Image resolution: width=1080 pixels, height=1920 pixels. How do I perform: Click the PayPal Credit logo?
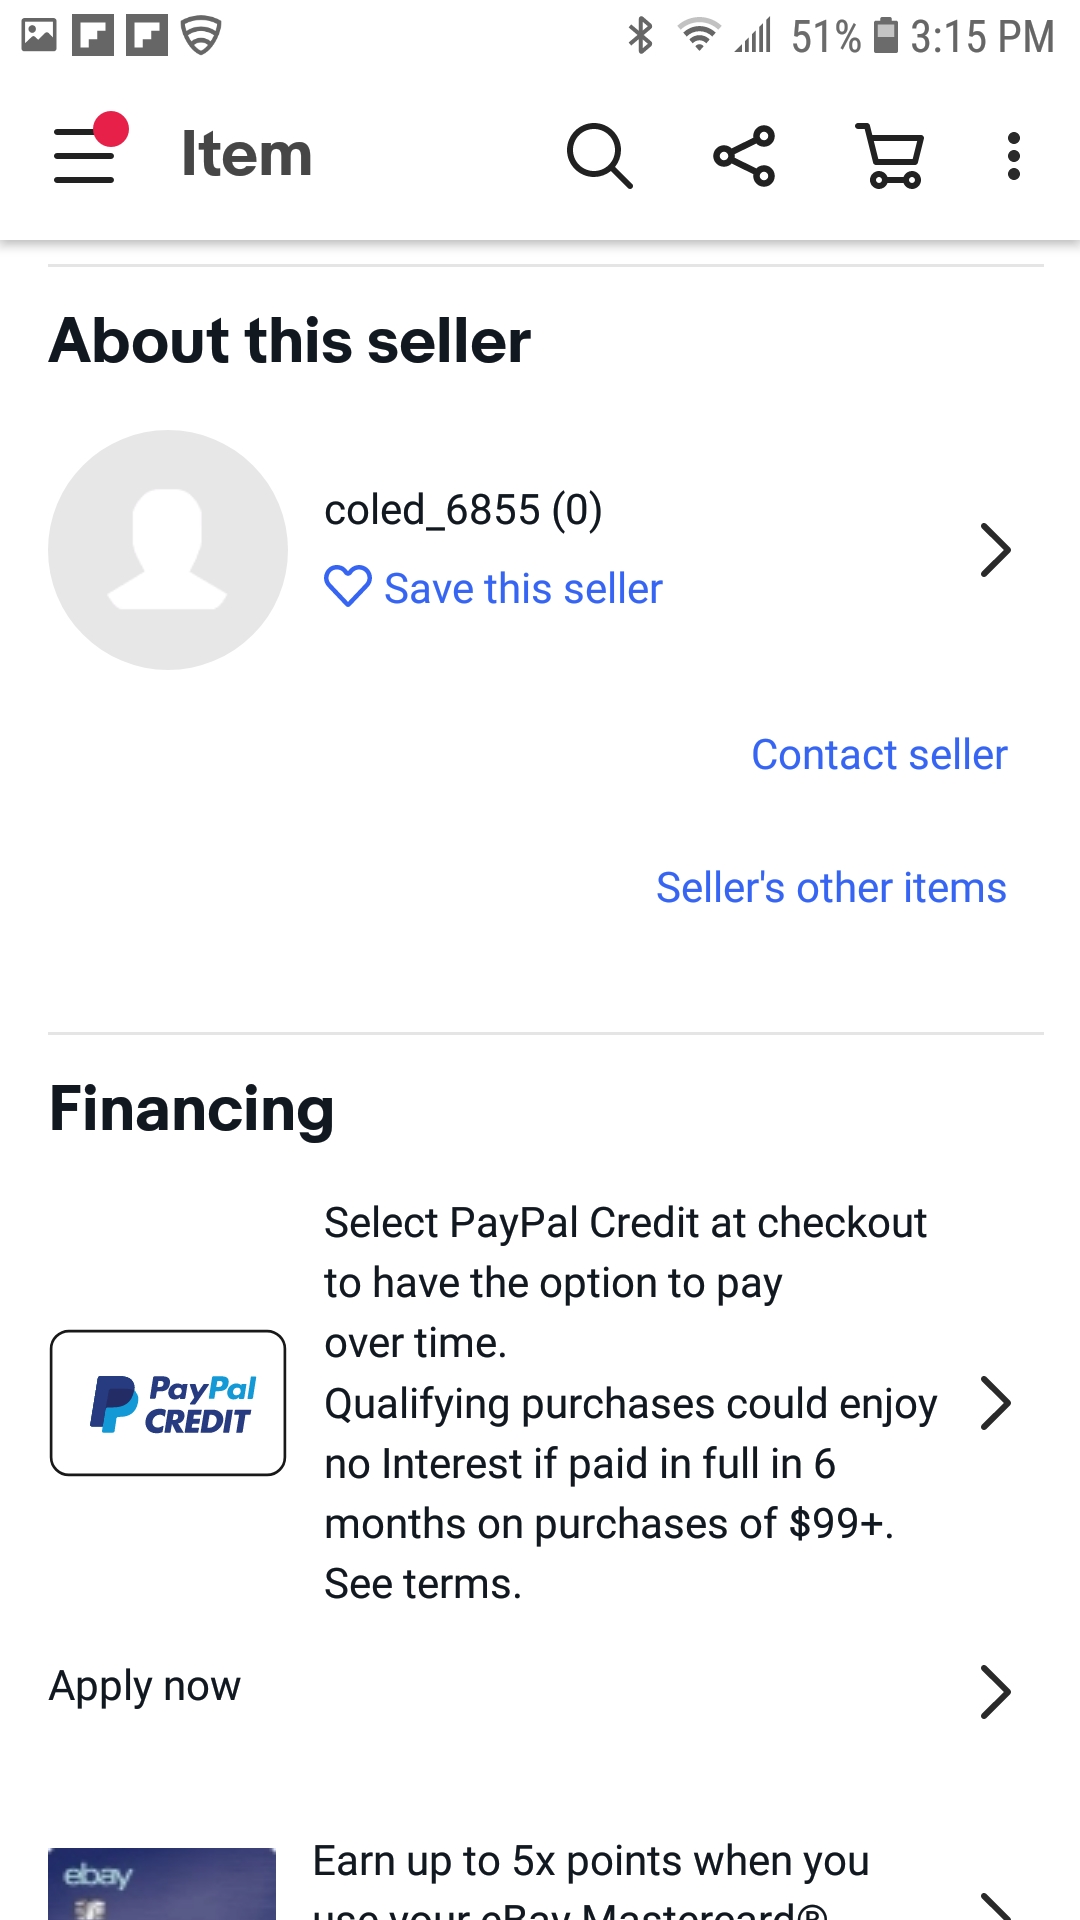168,1402
